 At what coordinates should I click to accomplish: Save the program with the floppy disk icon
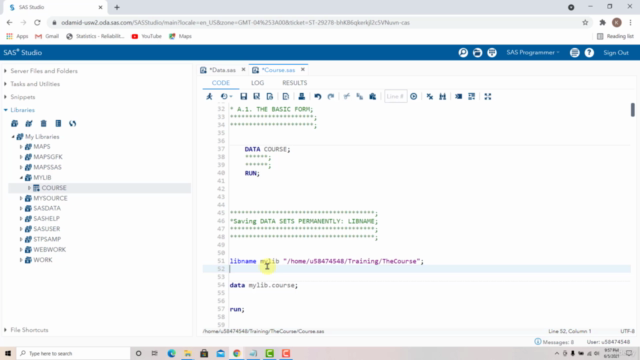pos(243,96)
